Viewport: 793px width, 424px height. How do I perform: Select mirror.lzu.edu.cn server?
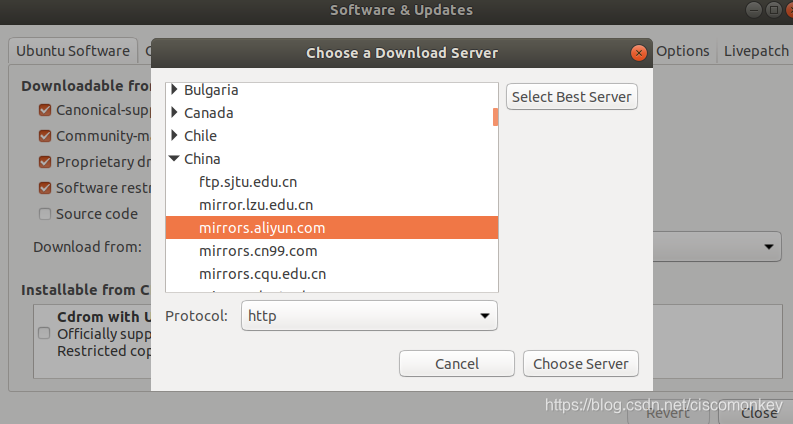click(x=332, y=205)
